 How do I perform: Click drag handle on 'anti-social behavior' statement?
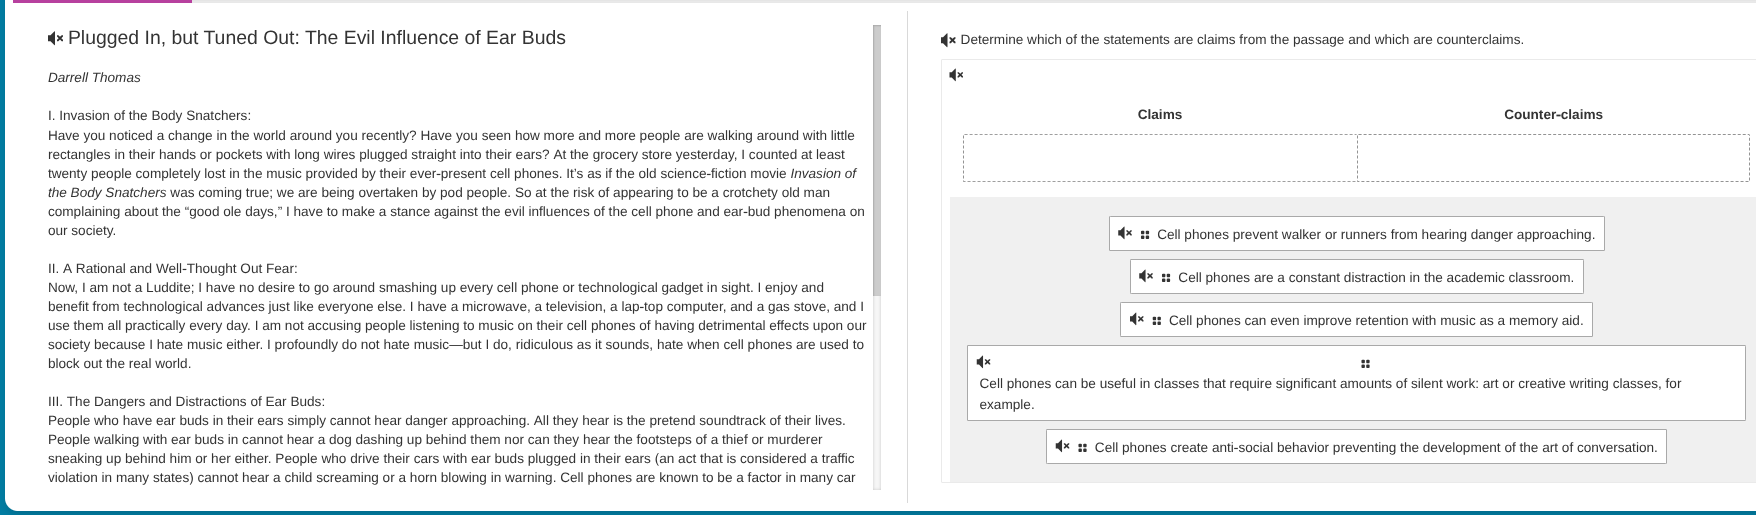pyautogui.click(x=1082, y=448)
